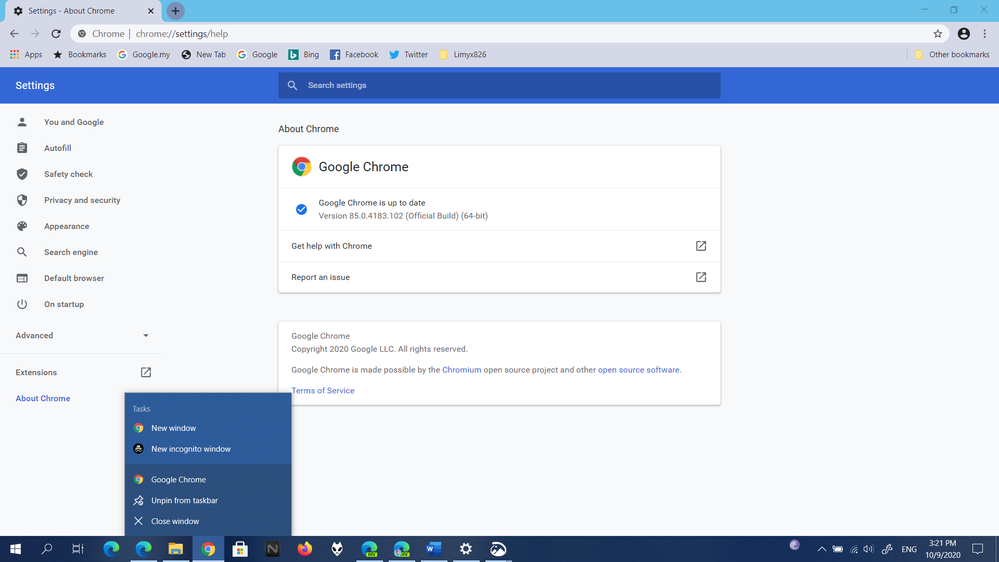Image resolution: width=999 pixels, height=562 pixels.
Task: Open the taskbar volume control
Action: click(x=868, y=549)
